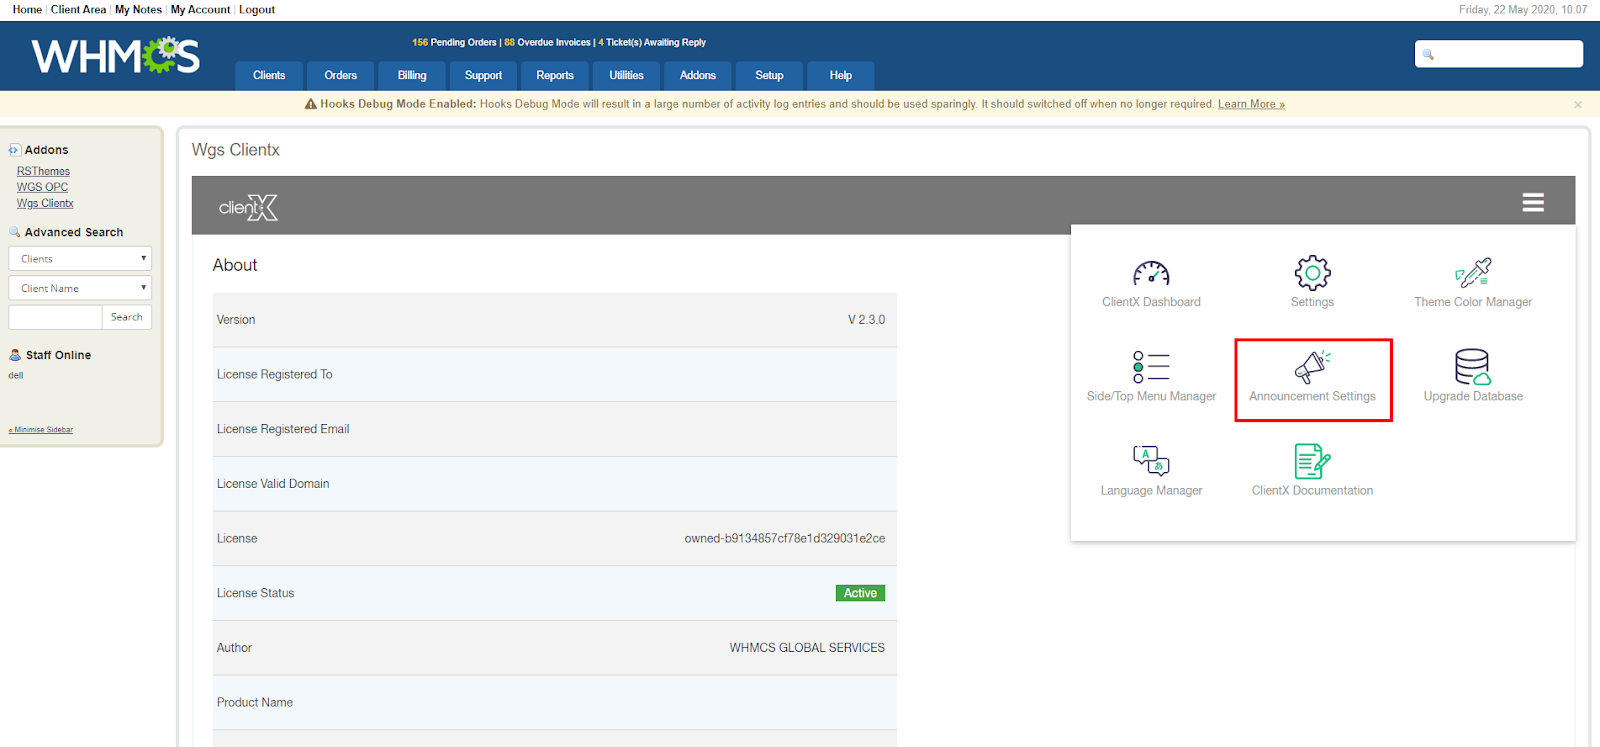Toggle the hamburger menu in ClientX header
The height and width of the screenshot is (747, 1600).
pyautogui.click(x=1533, y=203)
